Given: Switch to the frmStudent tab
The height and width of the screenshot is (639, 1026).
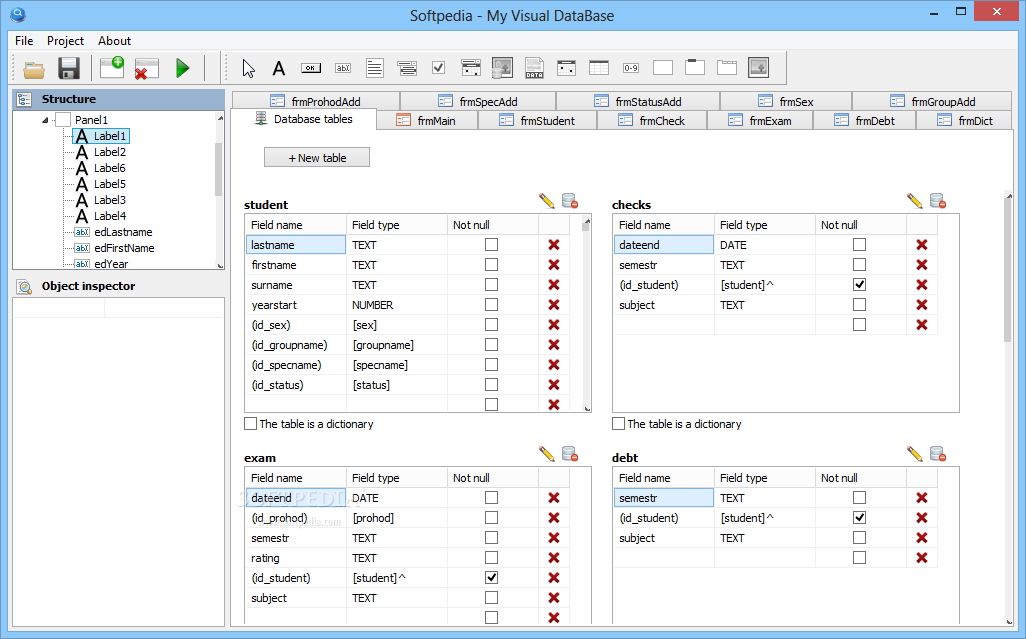Looking at the screenshot, I should tap(538, 121).
